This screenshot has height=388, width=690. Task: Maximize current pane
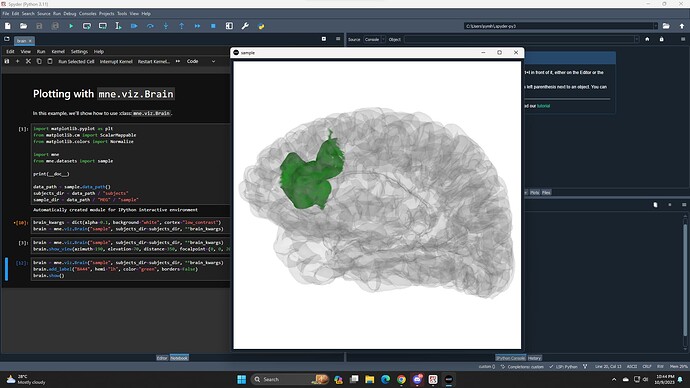229,26
